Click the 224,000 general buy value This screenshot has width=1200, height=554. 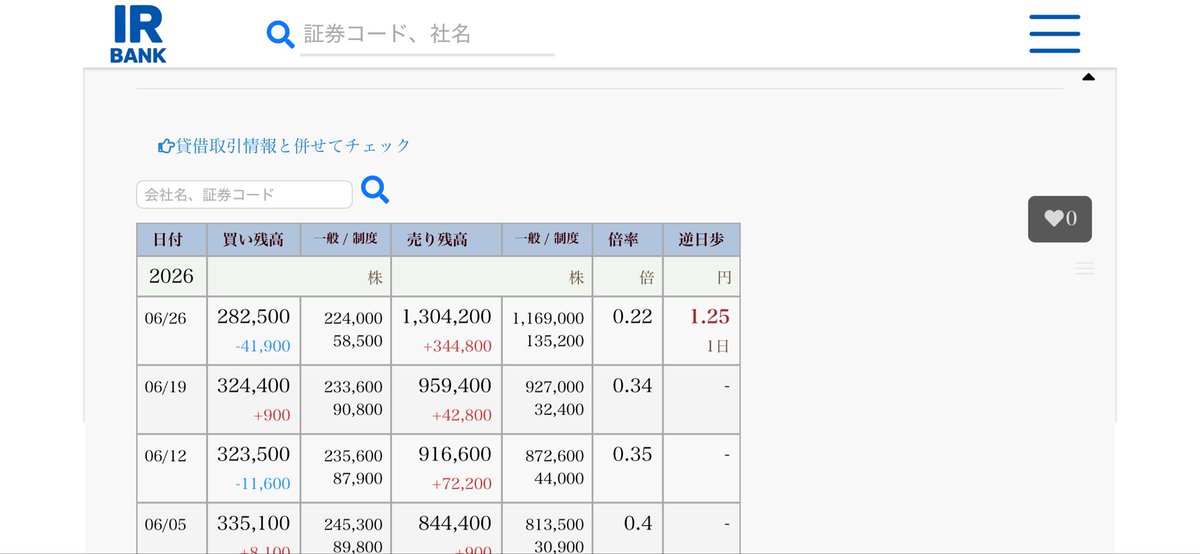click(x=353, y=318)
